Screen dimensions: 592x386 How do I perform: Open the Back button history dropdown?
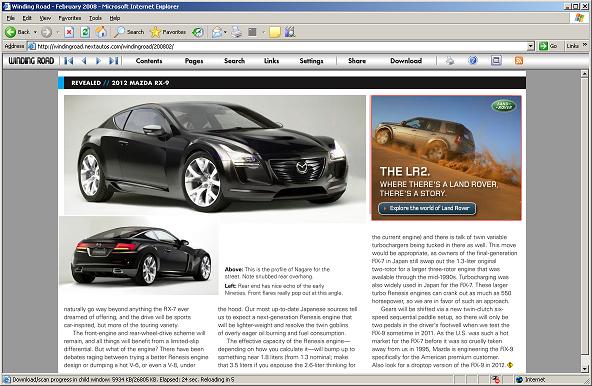pyautogui.click(x=35, y=32)
